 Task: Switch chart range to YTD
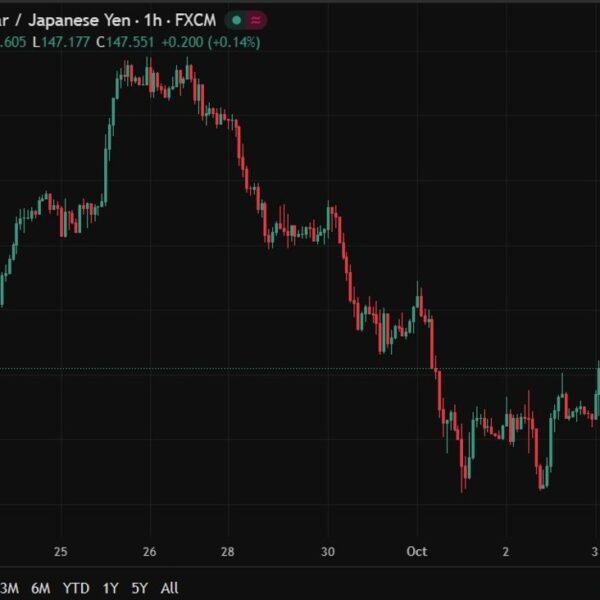[x=76, y=588]
